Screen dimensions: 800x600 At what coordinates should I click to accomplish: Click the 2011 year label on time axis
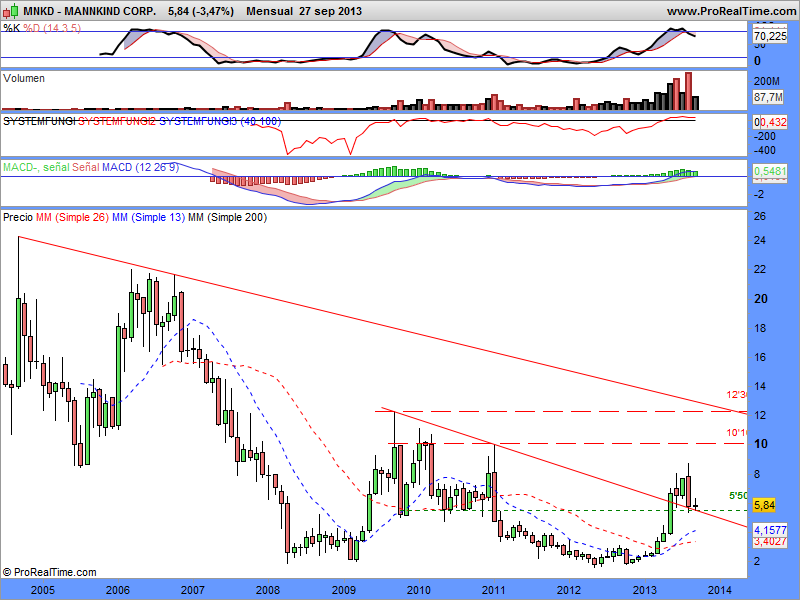(494, 590)
